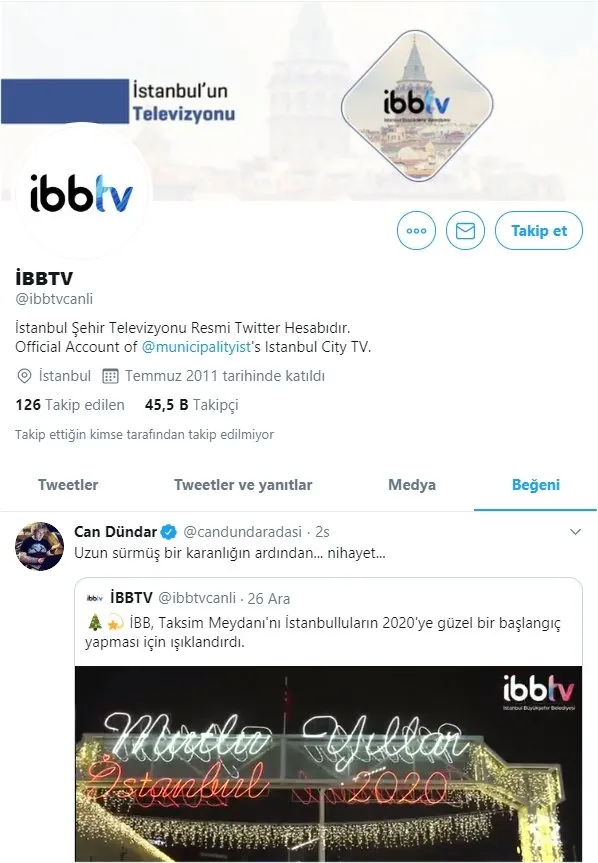Open the Mutlu Yıllar İstanbul 2020 video thumbnail
The image size is (598, 863).
pos(328,764)
